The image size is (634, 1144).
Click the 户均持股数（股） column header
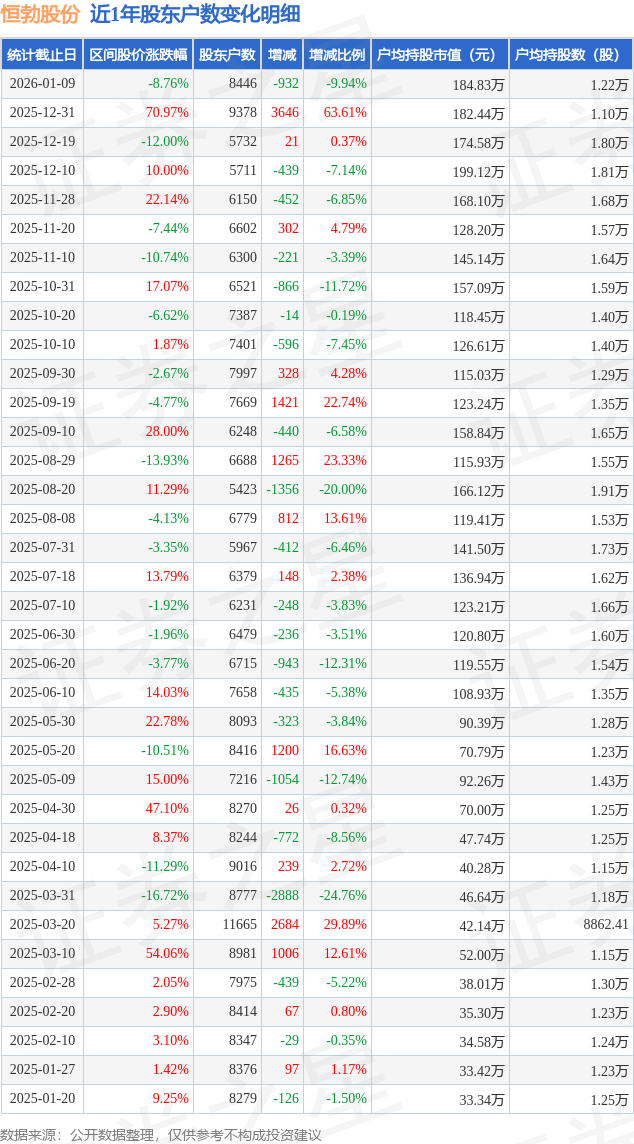coord(571,55)
